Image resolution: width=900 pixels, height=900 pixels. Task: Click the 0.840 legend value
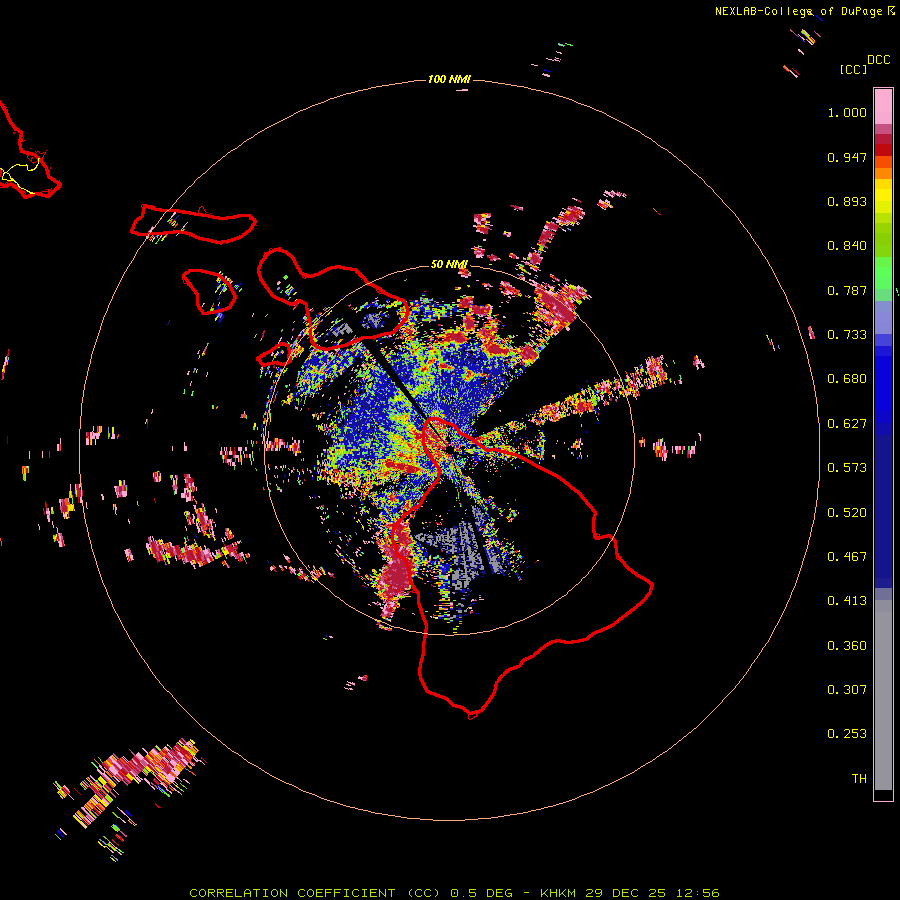coord(847,246)
